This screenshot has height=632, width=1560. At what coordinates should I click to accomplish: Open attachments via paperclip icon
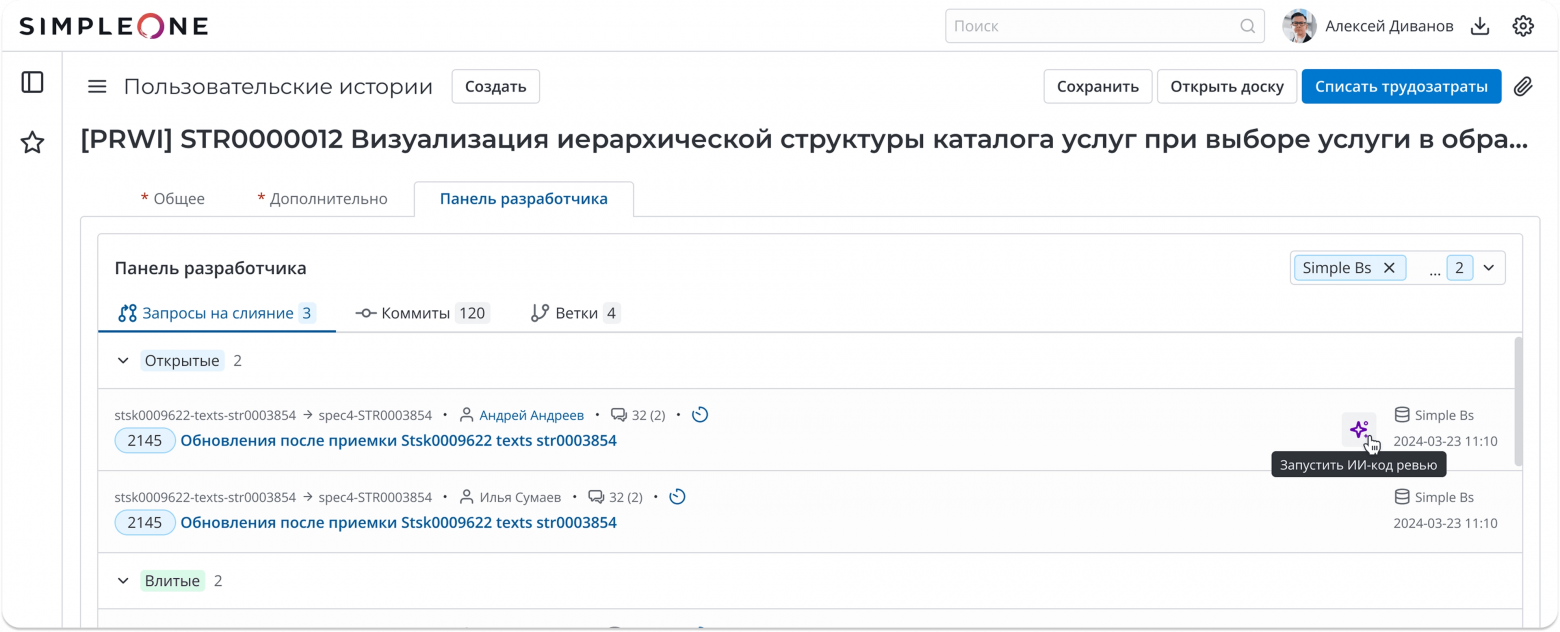[x=1522, y=87]
